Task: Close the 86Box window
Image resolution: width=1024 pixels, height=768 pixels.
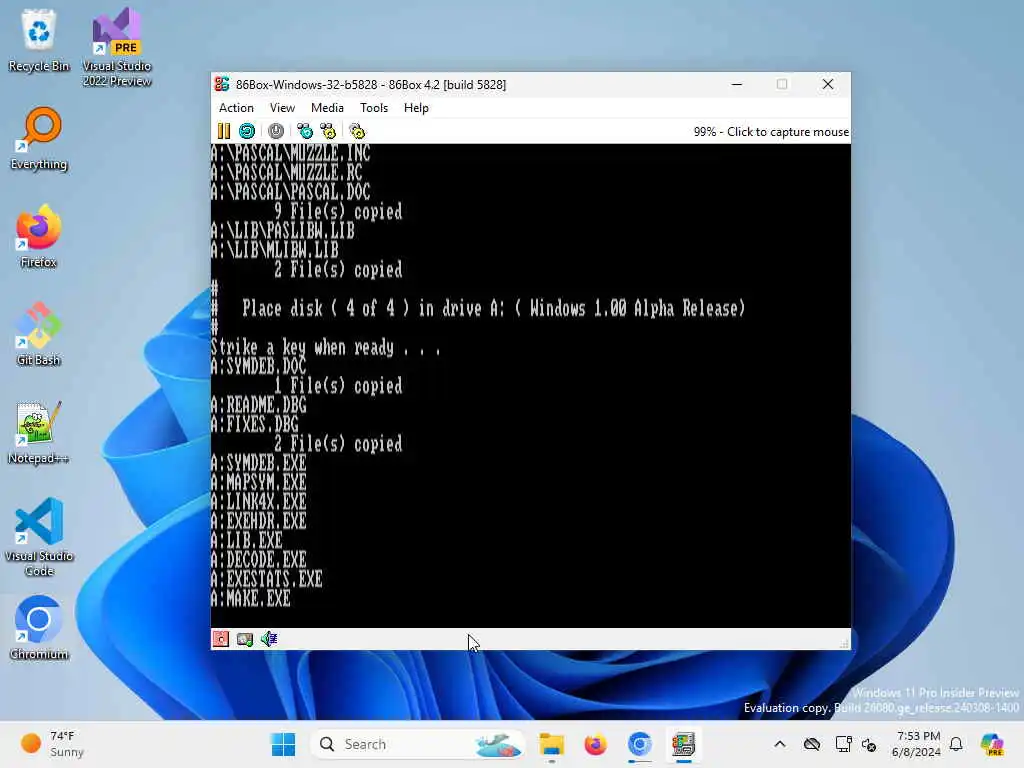Action: coord(827,84)
